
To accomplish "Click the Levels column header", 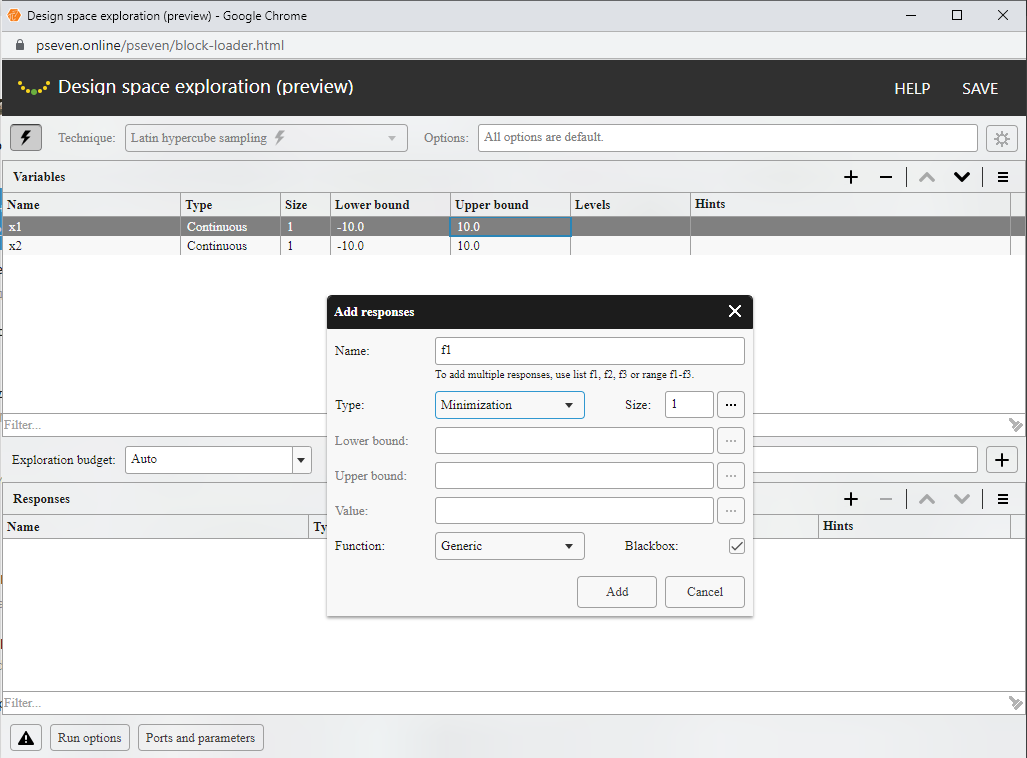I will (630, 205).
